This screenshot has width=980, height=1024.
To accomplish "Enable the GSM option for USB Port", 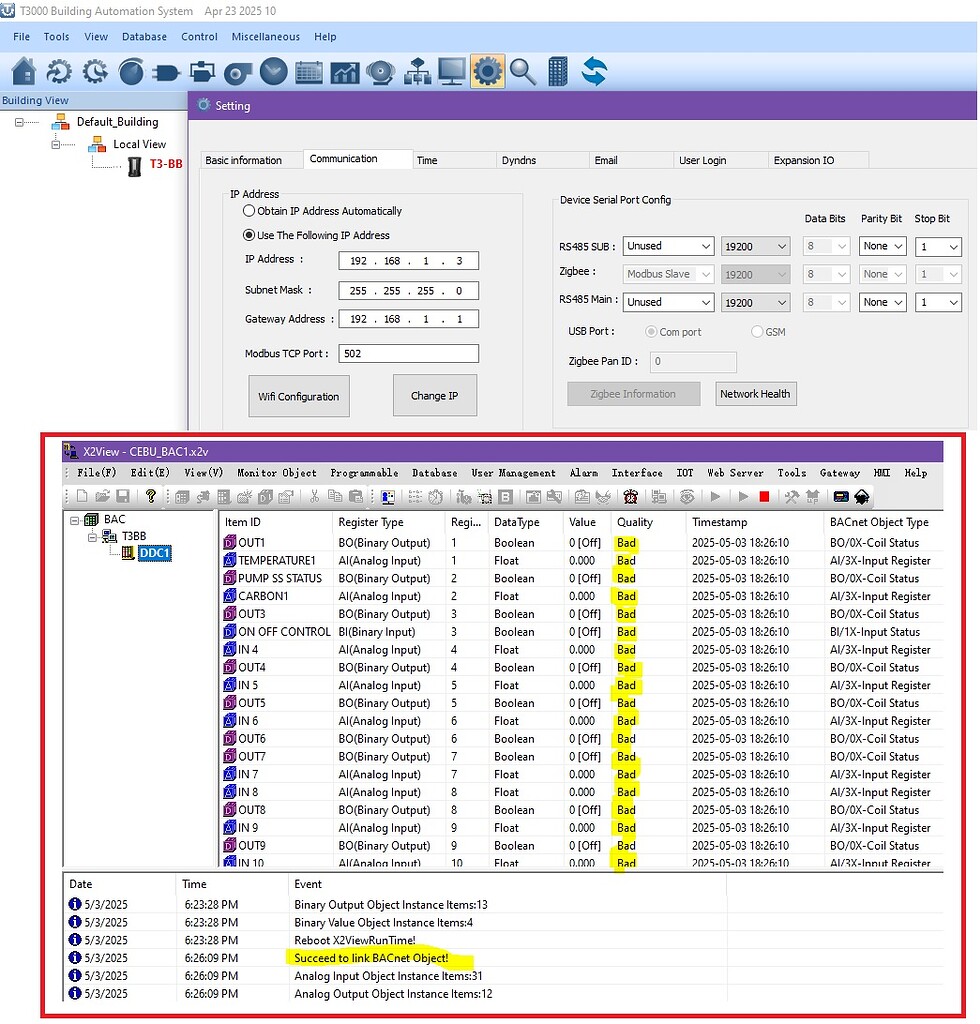I will [x=757, y=332].
